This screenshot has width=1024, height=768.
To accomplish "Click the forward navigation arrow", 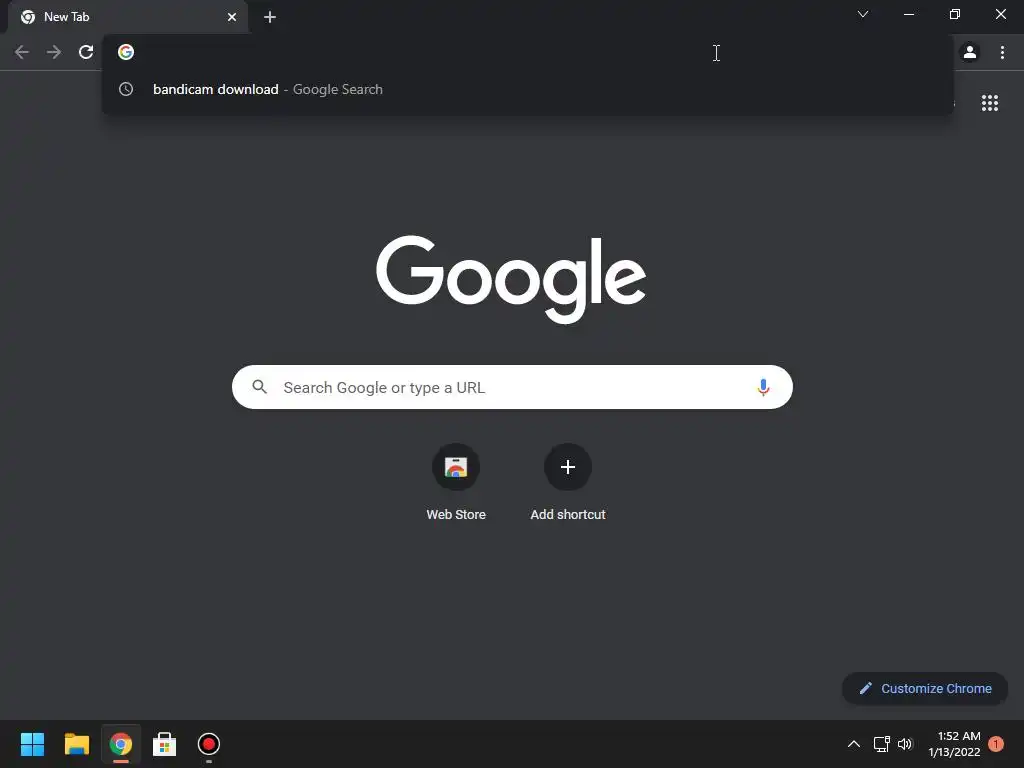I will coord(54,52).
